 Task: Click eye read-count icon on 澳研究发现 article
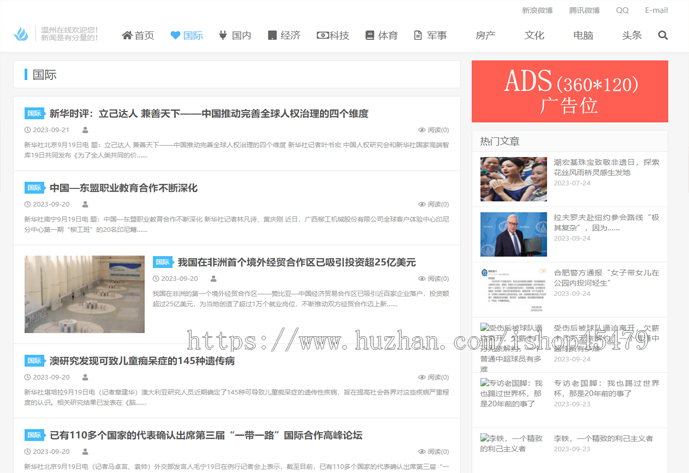[422, 377]
